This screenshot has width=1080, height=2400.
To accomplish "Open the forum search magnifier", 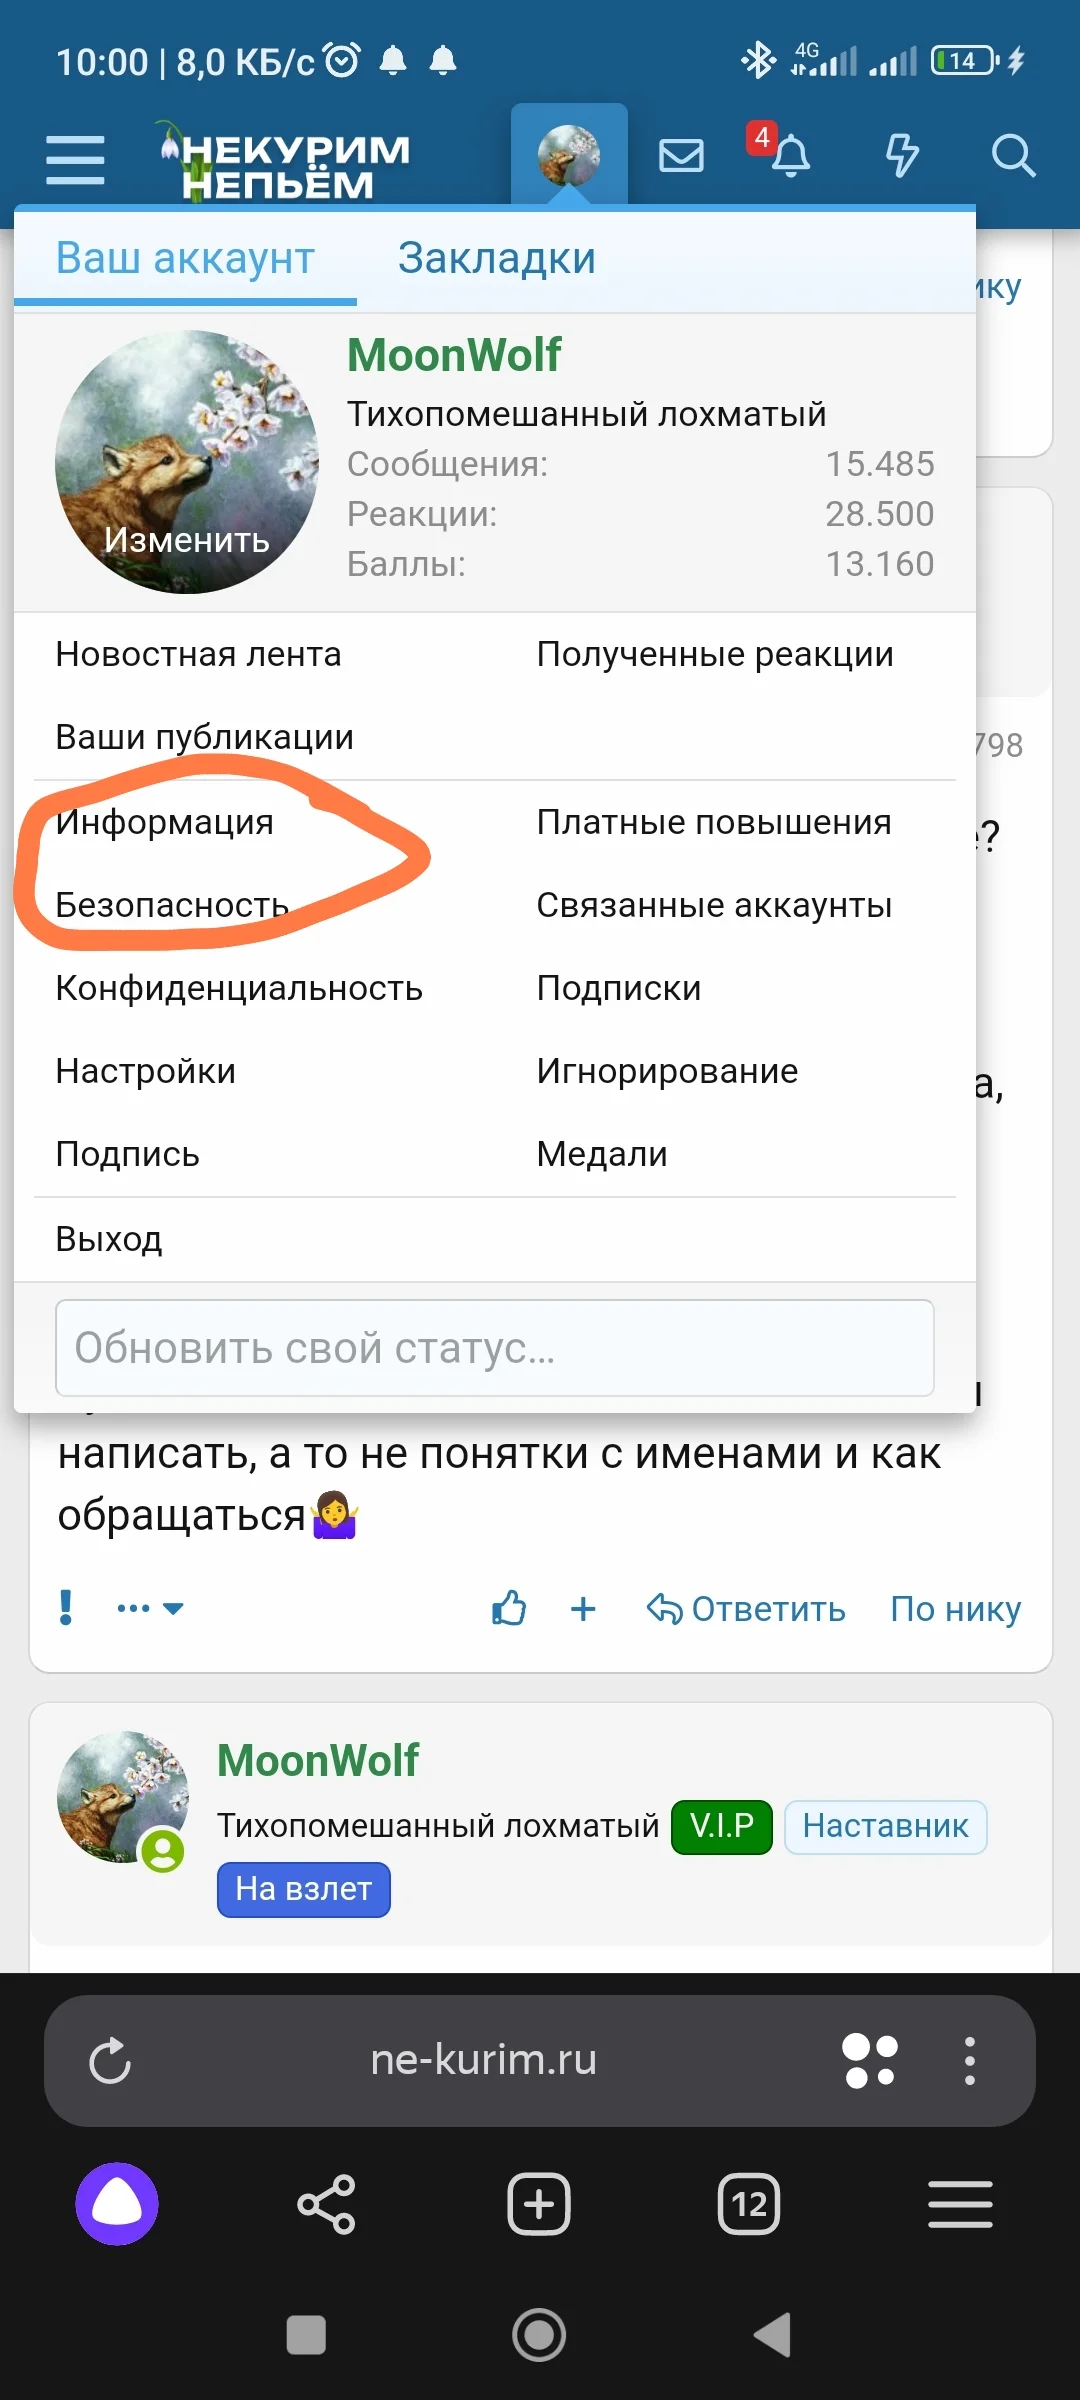I will [x=1014, y=155].
